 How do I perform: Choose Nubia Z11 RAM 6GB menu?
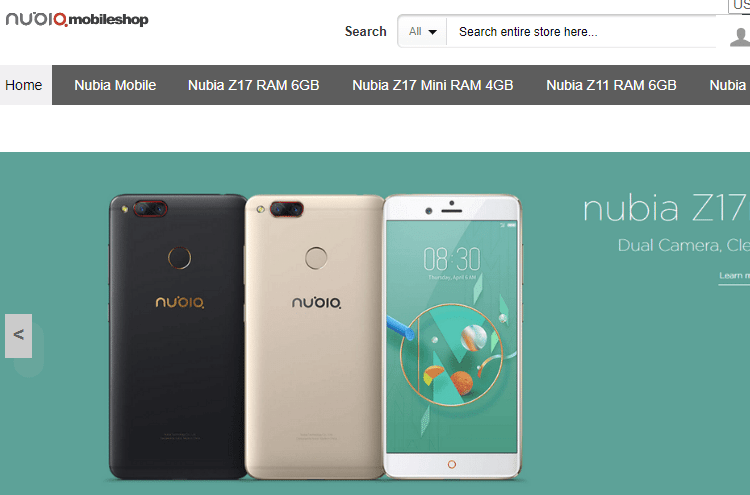(611, 85)
